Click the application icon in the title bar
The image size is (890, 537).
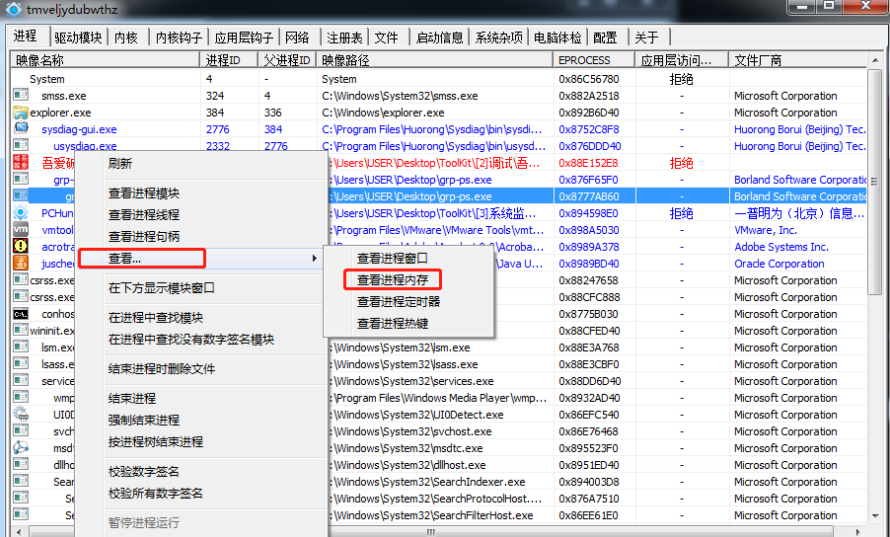click(14, 9)
